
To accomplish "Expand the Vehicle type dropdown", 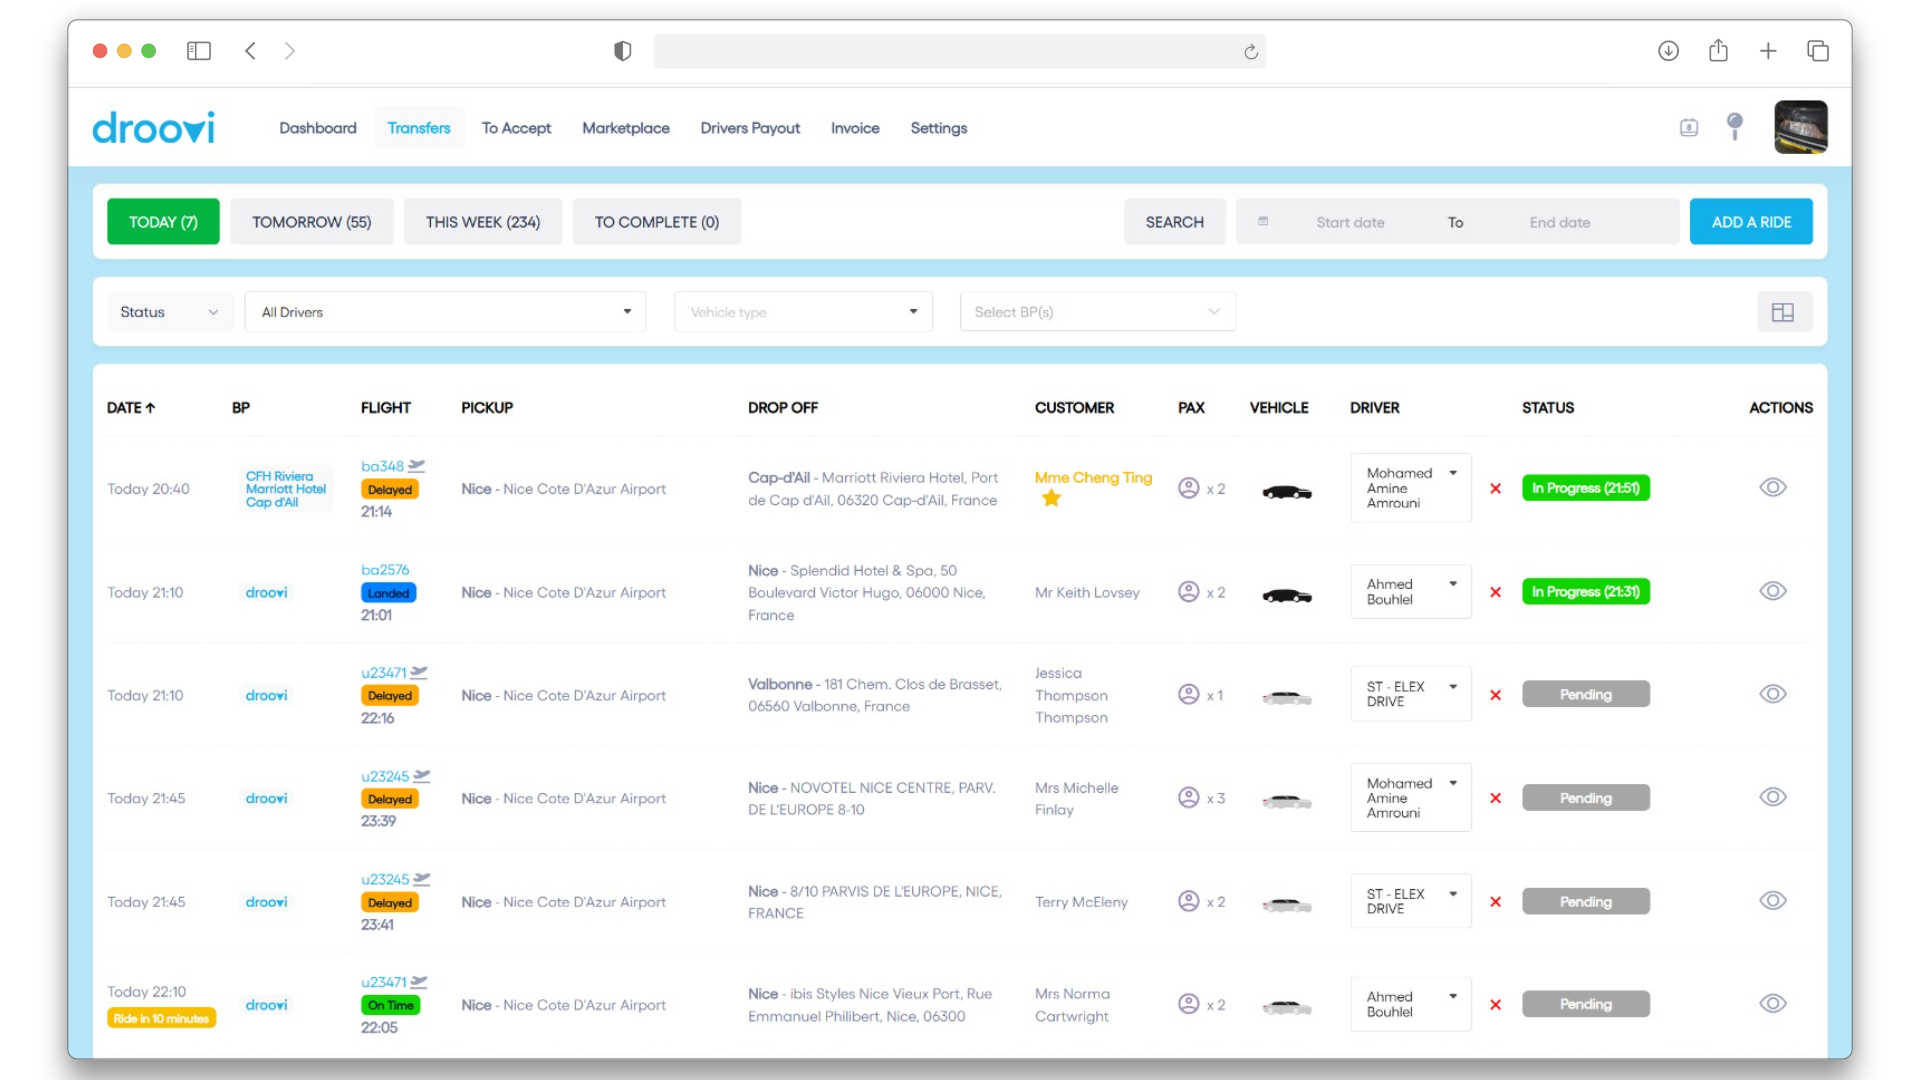I will pos(803,312).
